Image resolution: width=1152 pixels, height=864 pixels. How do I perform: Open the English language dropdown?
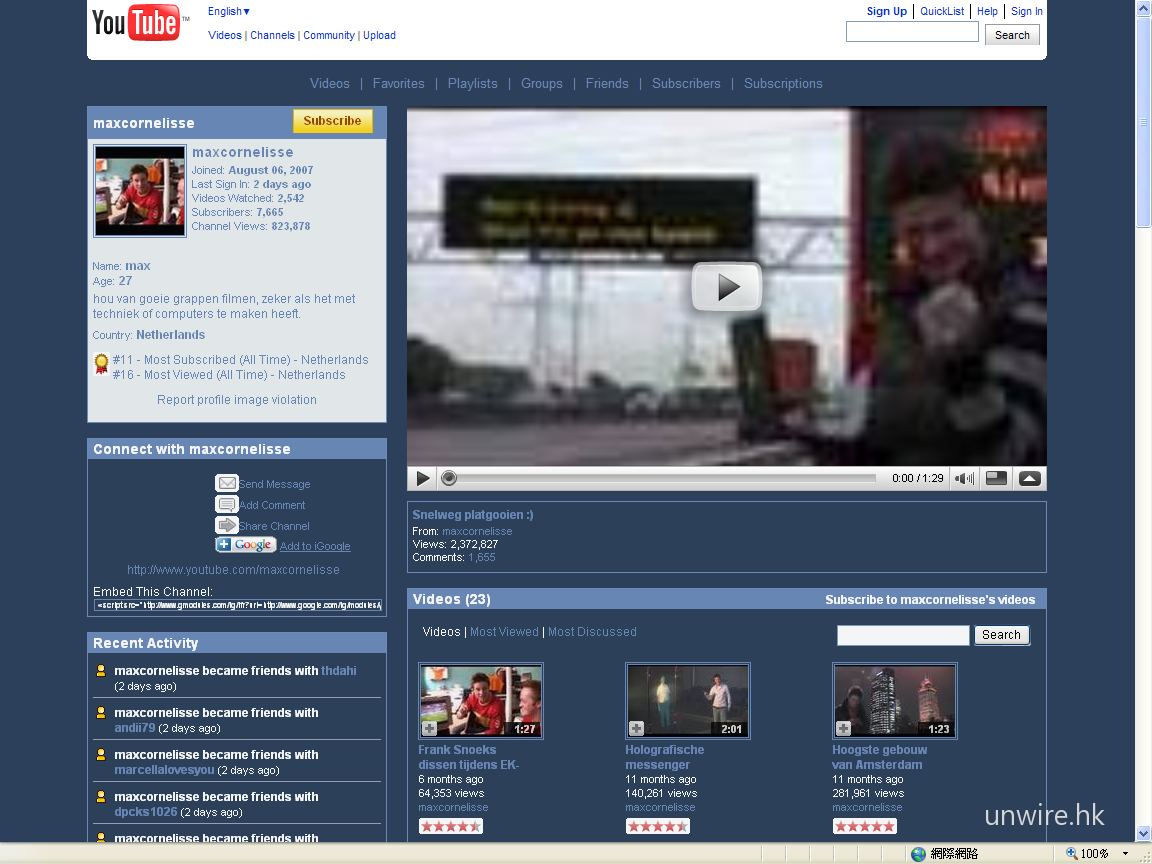(x=228, y=11)
